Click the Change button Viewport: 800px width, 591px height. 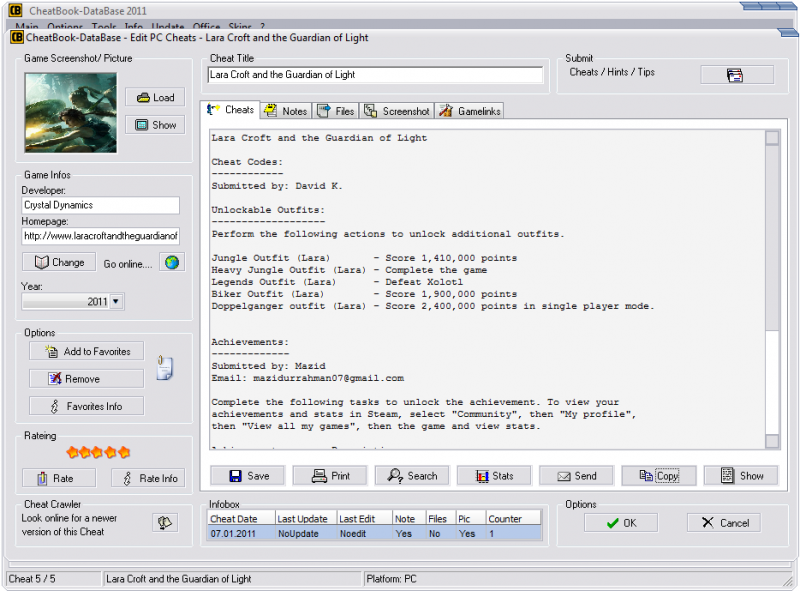[x=59, y=262]
